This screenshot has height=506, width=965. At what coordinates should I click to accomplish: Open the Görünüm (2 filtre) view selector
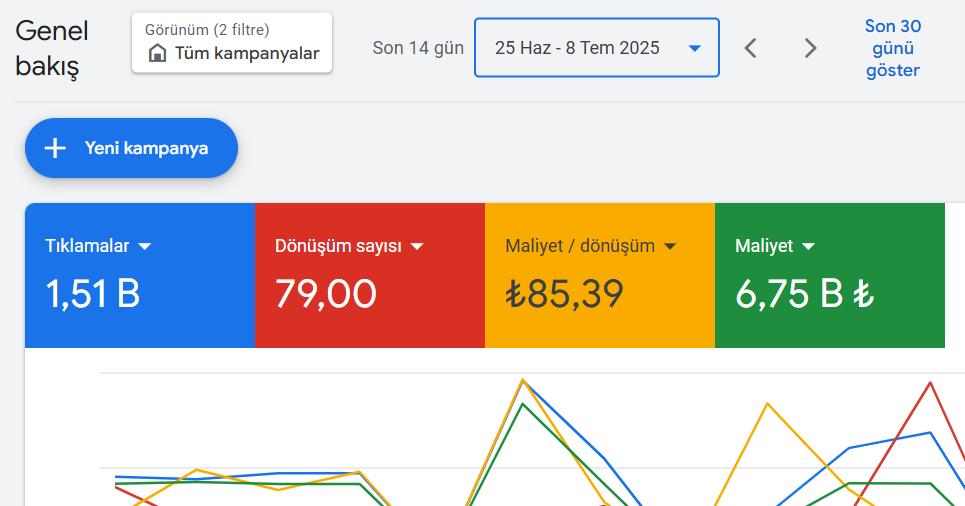[232, 43]
